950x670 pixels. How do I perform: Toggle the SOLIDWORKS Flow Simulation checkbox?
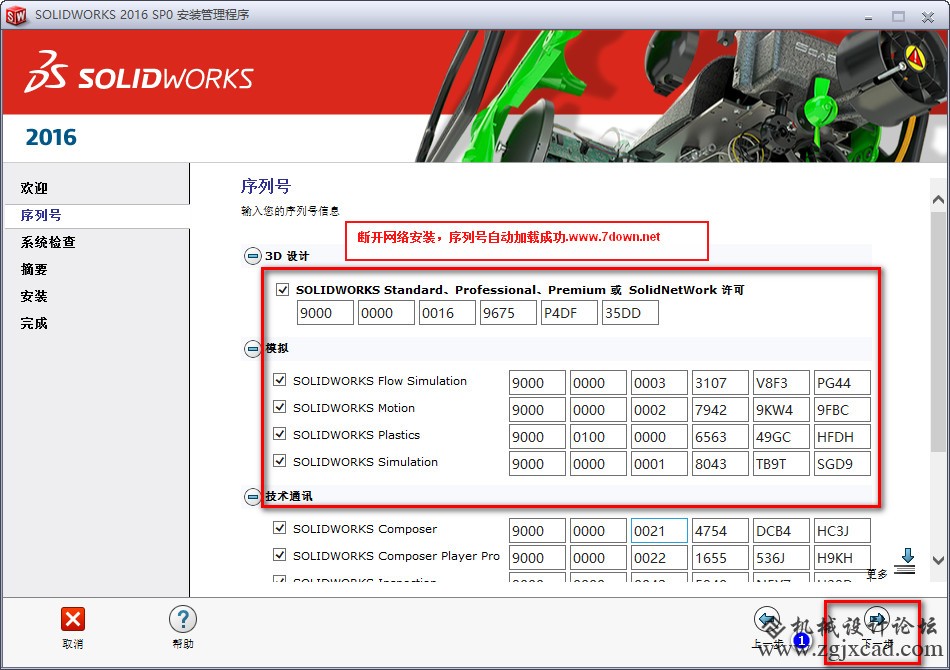click(279, 380)
